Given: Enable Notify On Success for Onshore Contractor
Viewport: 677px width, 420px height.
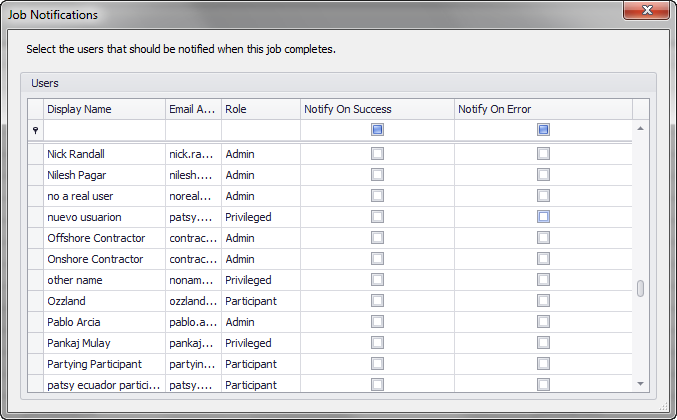Looking at the screenshot, I should click(x=377, y=259).
